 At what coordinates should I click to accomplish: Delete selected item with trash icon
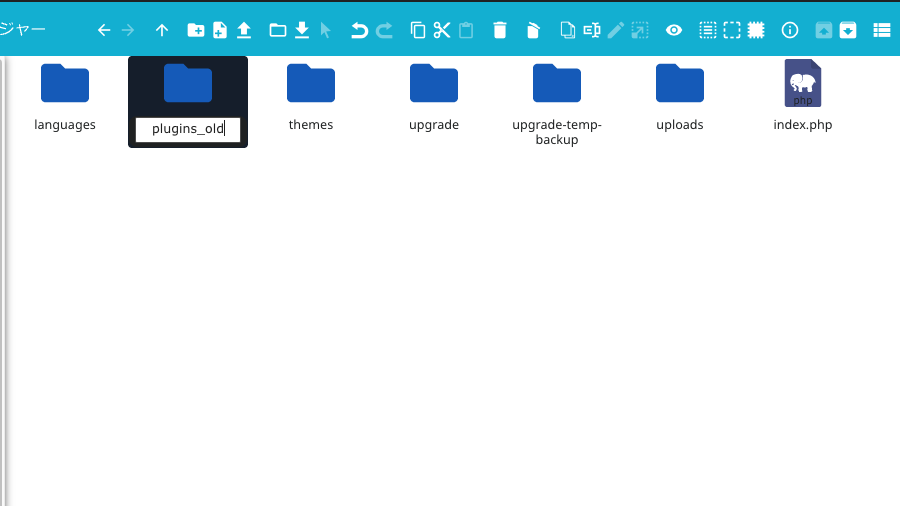coord(500,30)
